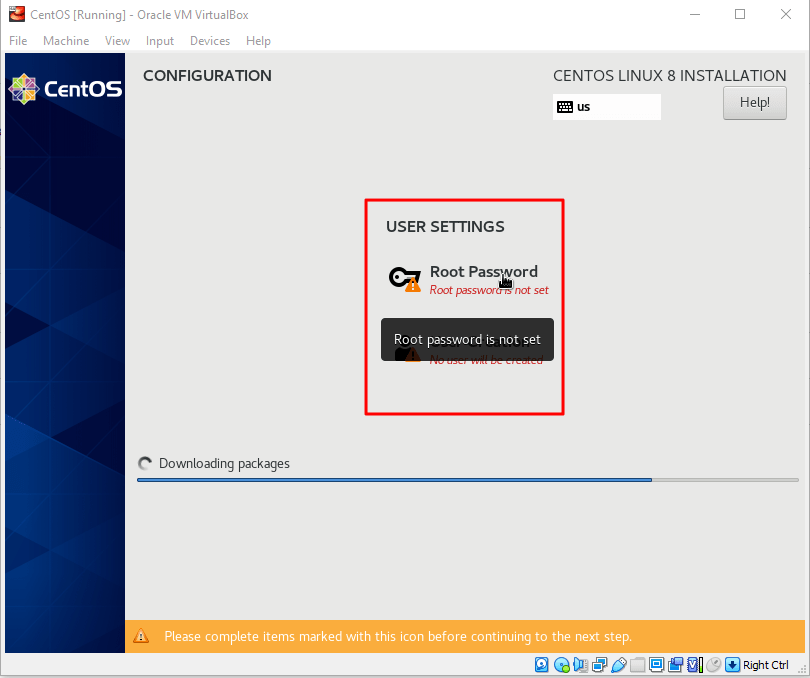Screen dimensions: 810x678
Task: Click the VirtualBox icon in title bar
Action: click(x=17, y=14)
